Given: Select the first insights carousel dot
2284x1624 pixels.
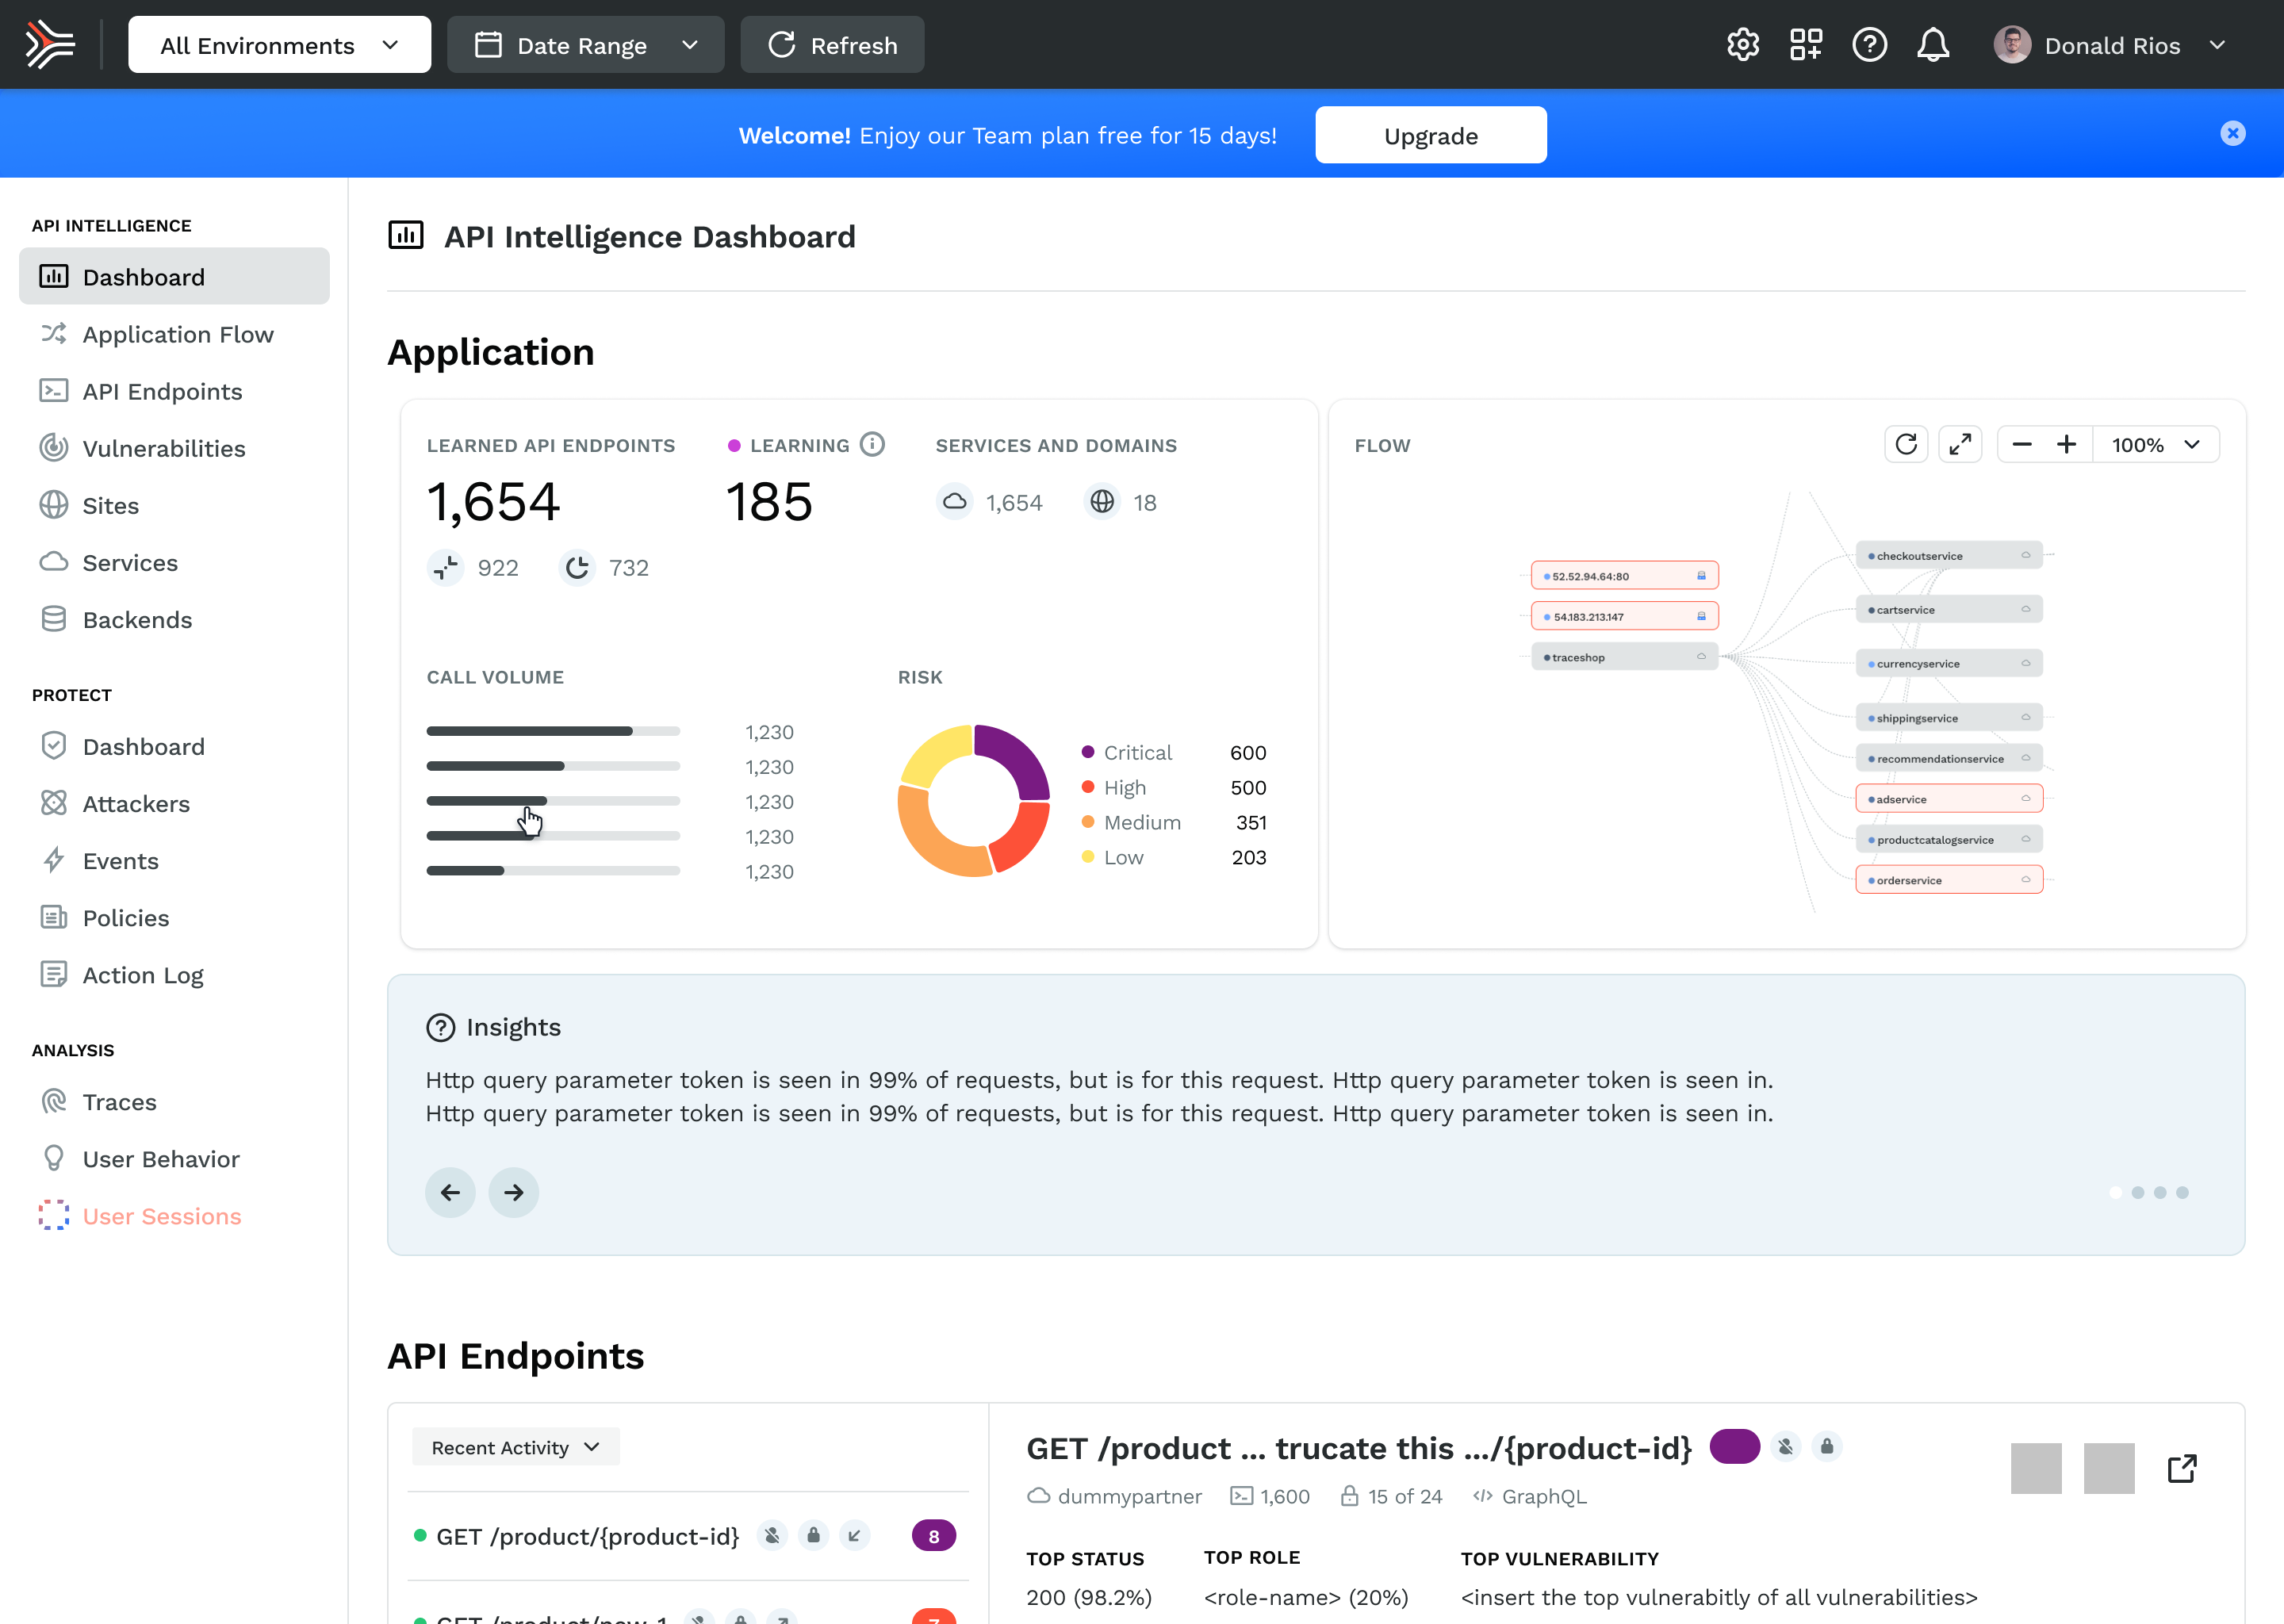Looking at the screenshot, I should coord(2115,1192).
